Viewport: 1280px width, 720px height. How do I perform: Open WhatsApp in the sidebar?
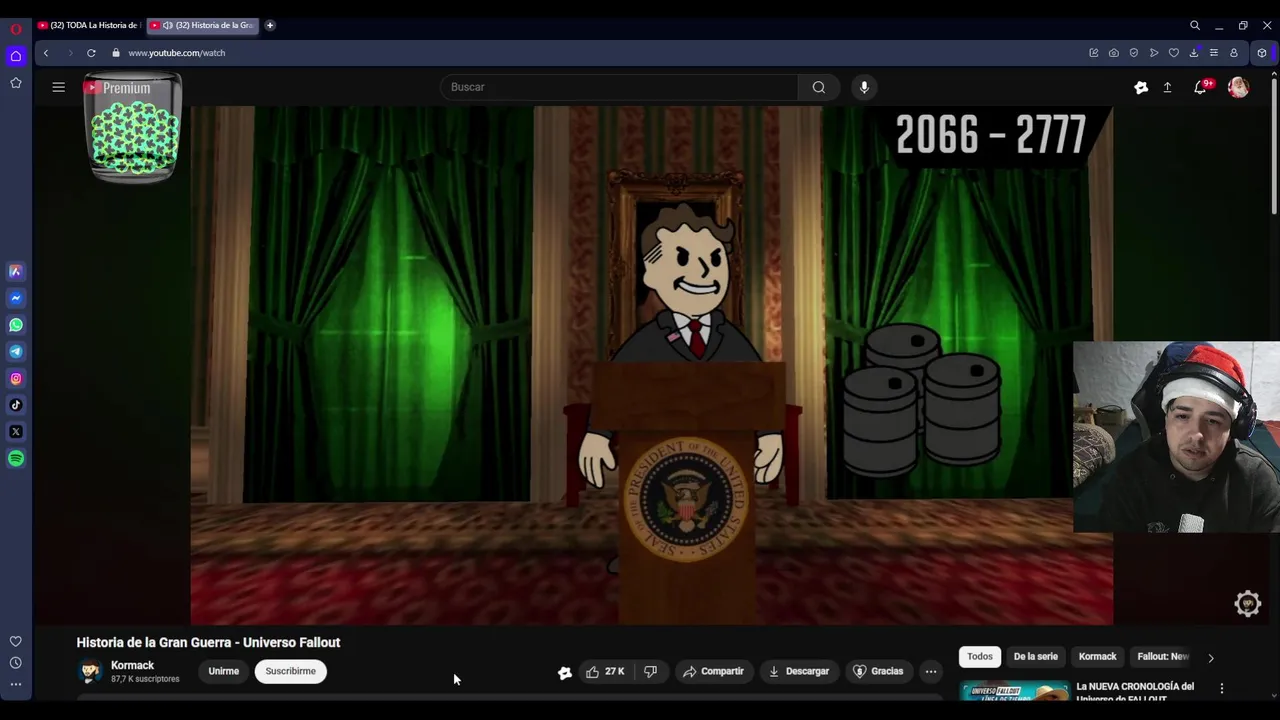click(16, 325)
